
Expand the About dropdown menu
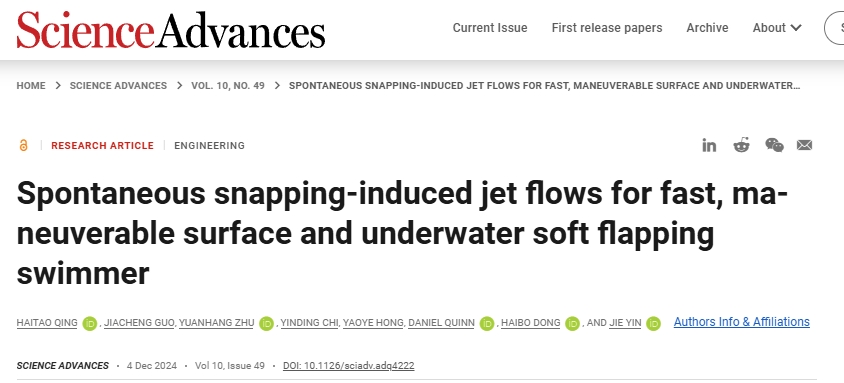(777, 28)
